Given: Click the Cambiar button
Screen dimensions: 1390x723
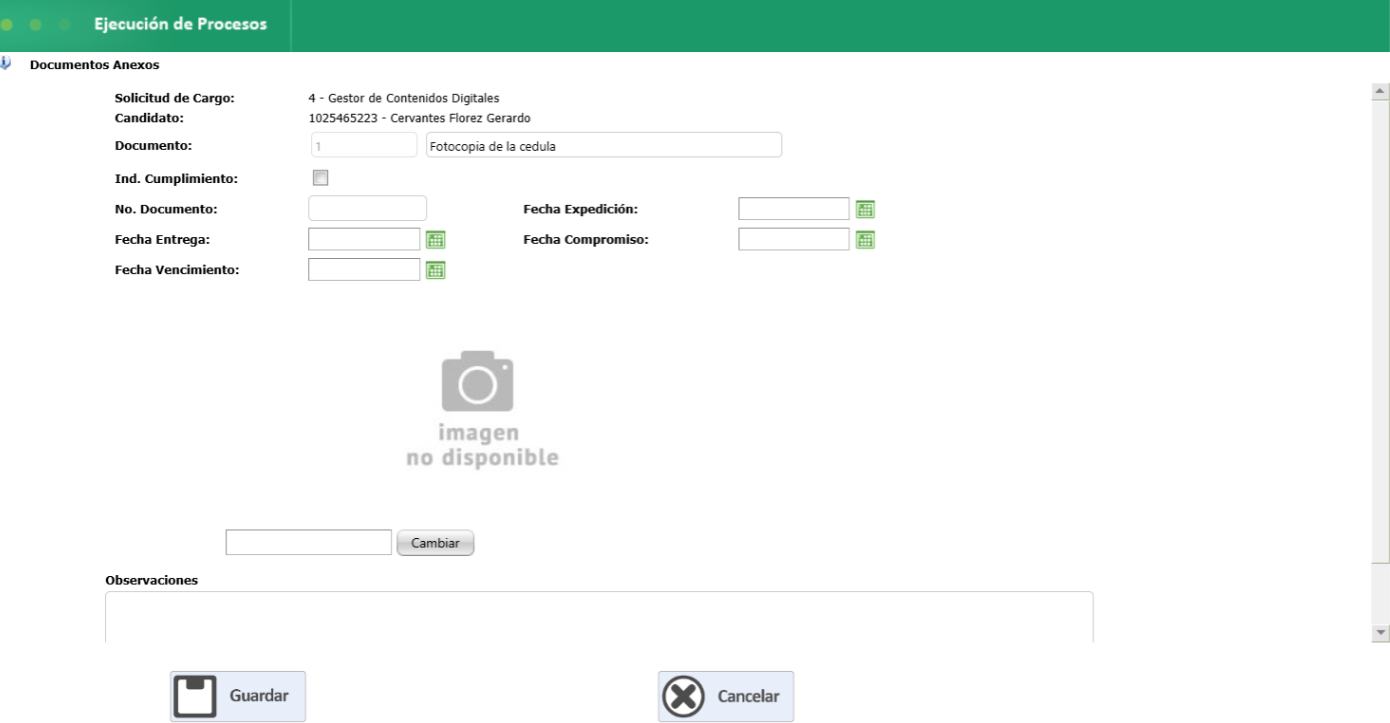Looking at the screenshot, I should 435,543.
